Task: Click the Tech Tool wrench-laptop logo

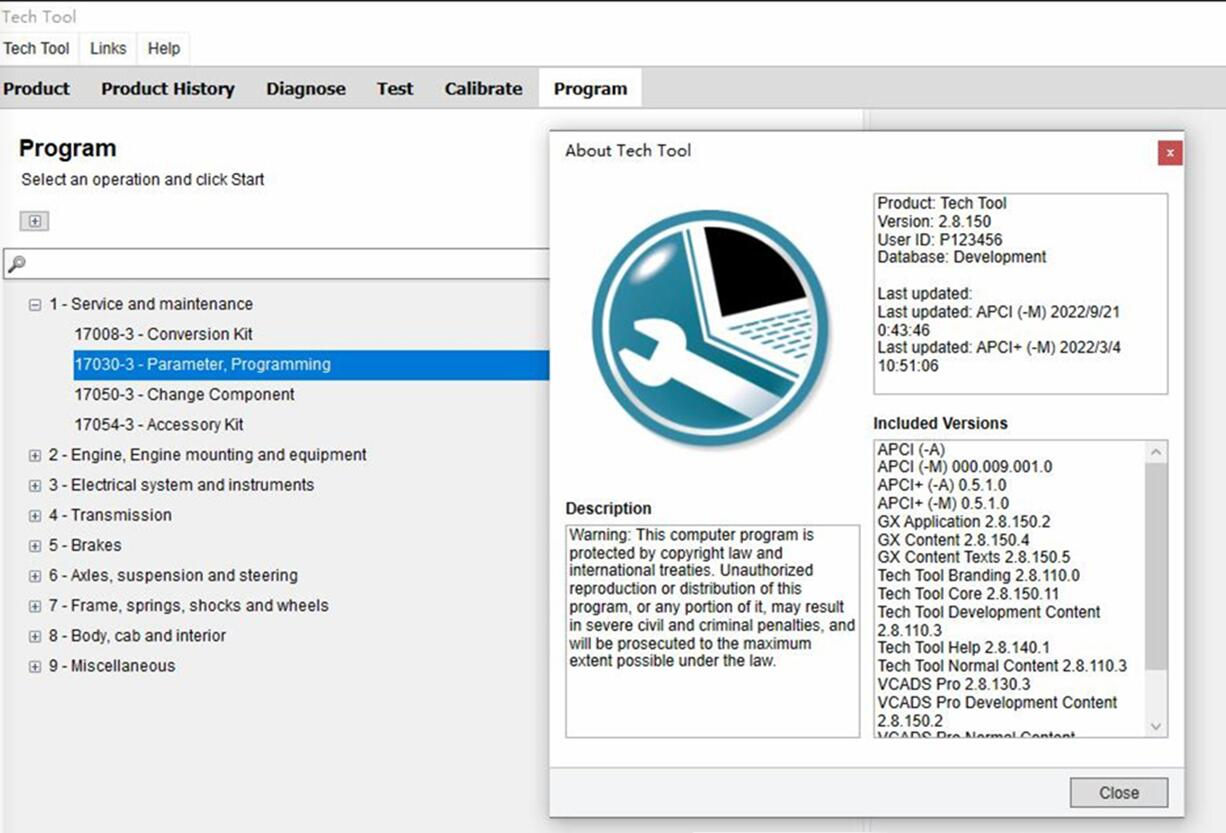Action: (710, 328)
